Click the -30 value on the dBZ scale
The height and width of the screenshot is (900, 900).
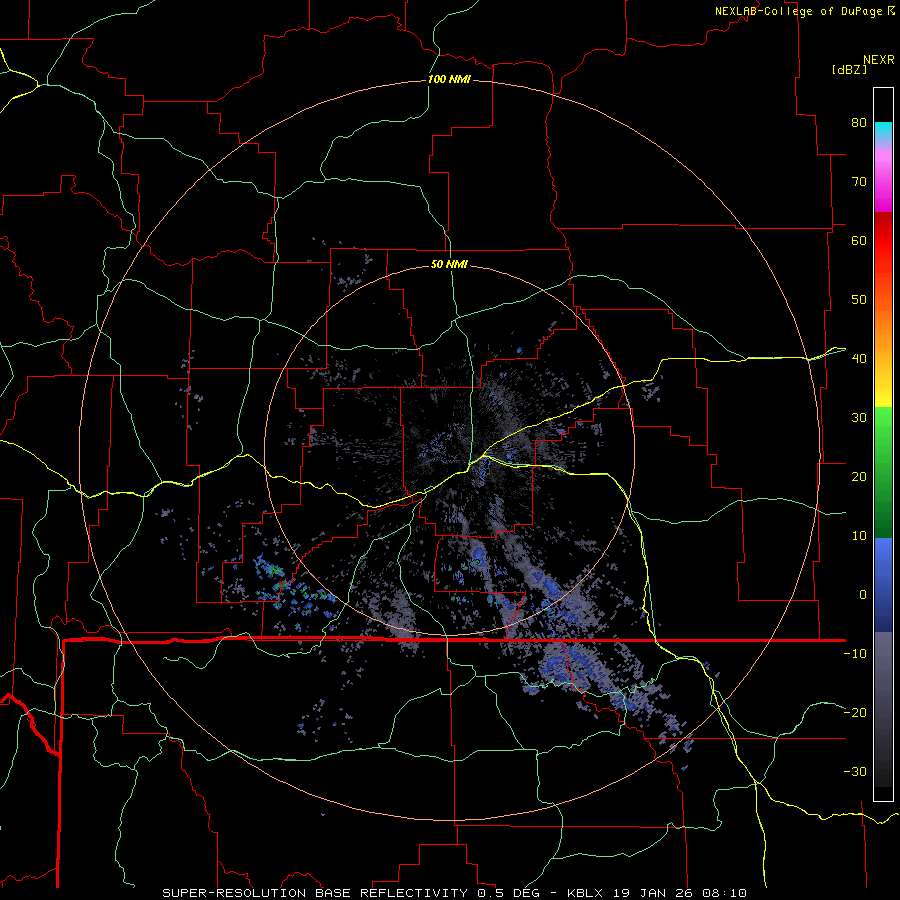coord(855,771)
